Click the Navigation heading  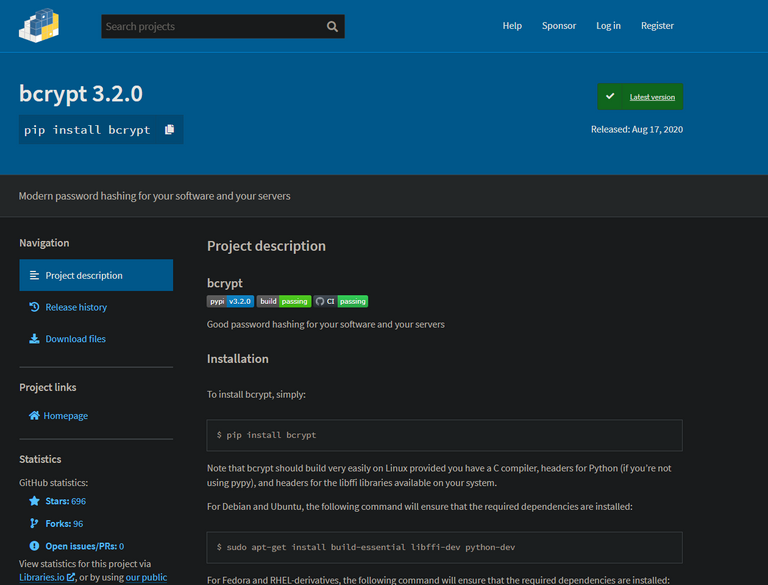(44, 243)
